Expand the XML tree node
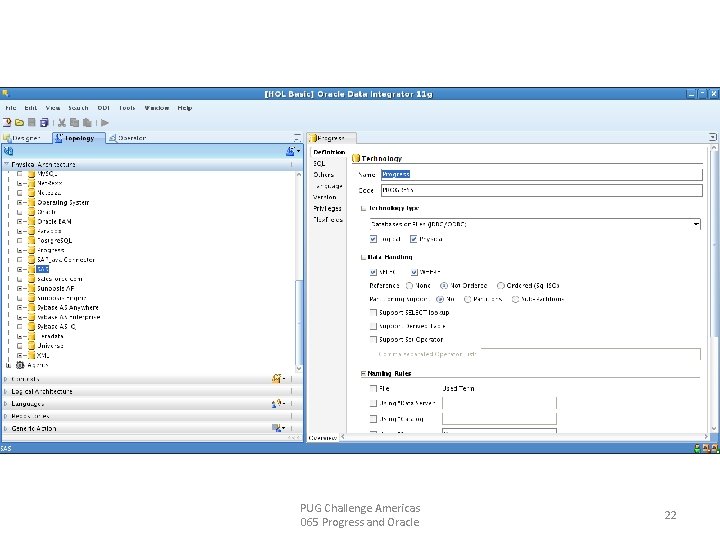Image resolution: width=720 pixels, height=540 pixels. [x=20, y=355]
